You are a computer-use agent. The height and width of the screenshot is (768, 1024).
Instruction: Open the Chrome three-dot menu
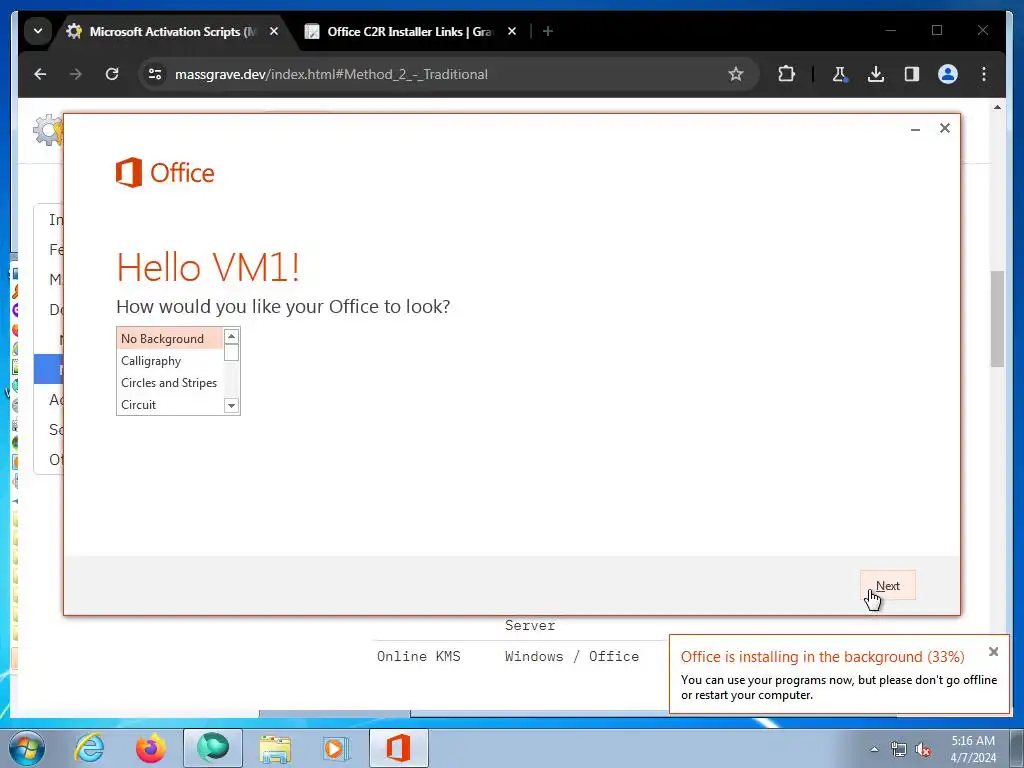(984, 74)
